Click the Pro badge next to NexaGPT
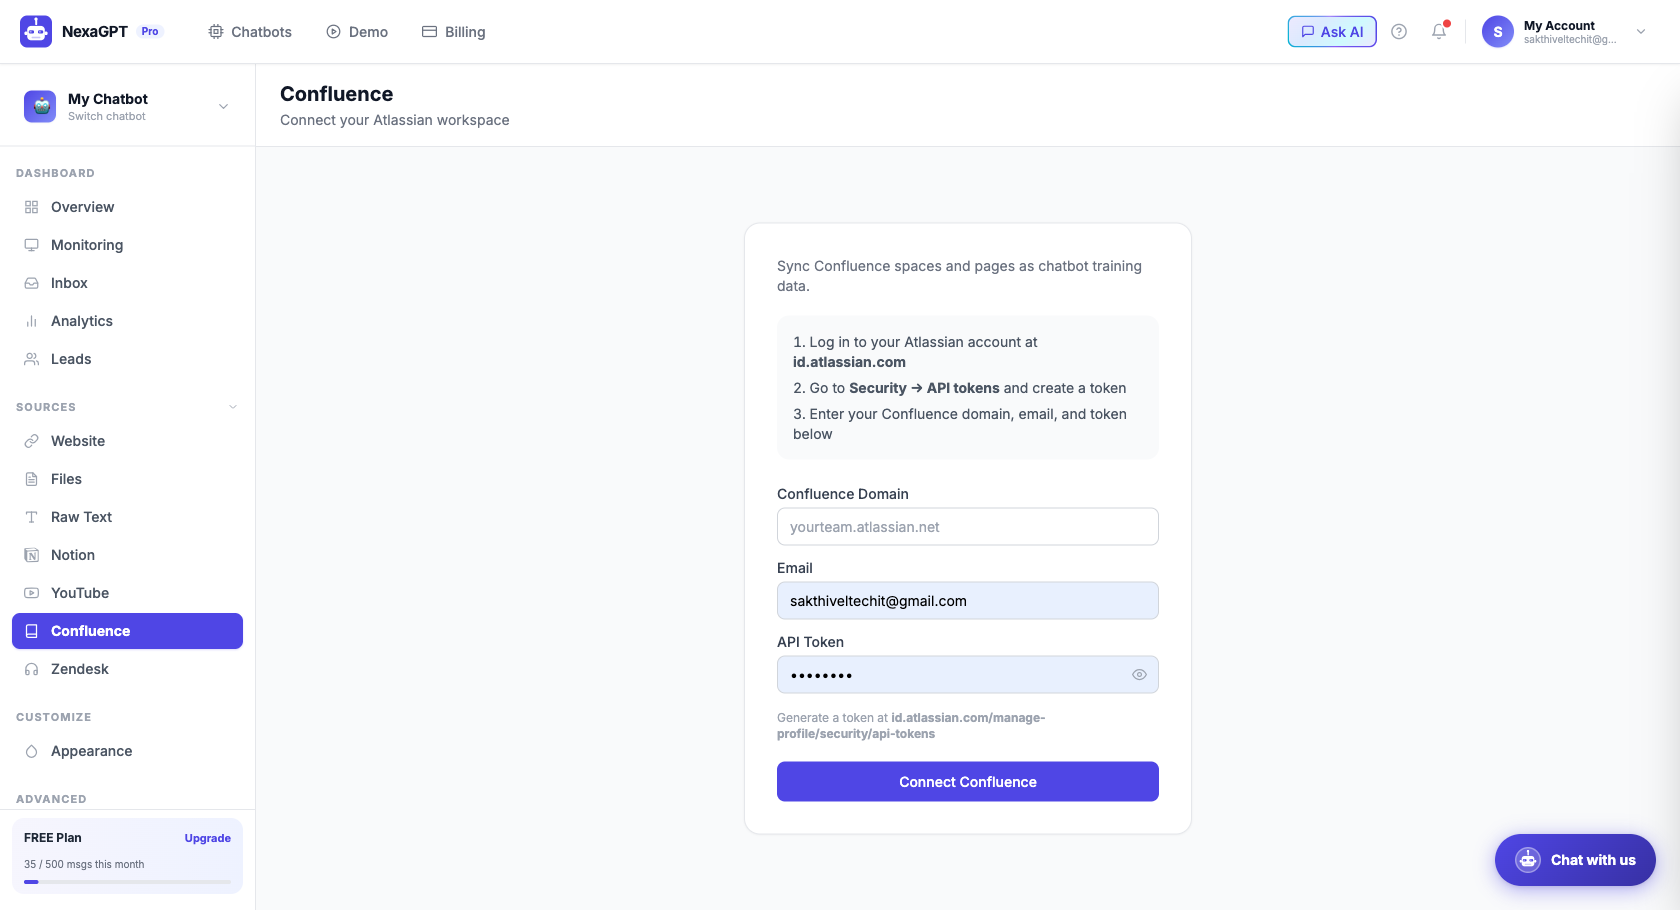Viewport: 1680px width, 910px height. [x=150, y=32]
